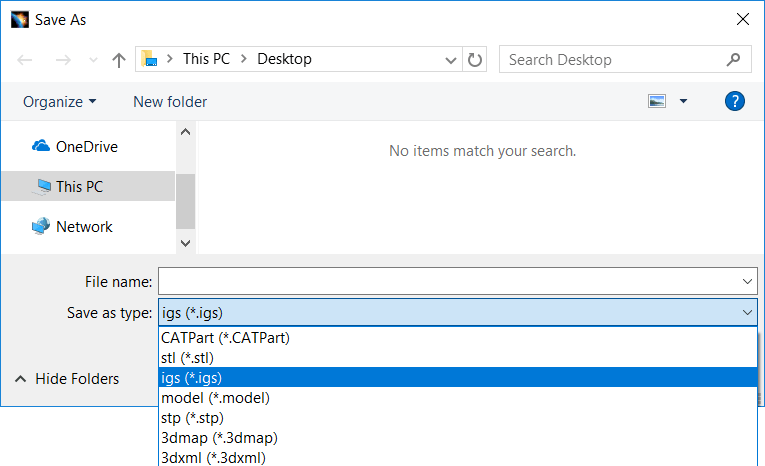Select stp (*.stp) file type option
The image size is (765, 466).
tap(192, 418)
